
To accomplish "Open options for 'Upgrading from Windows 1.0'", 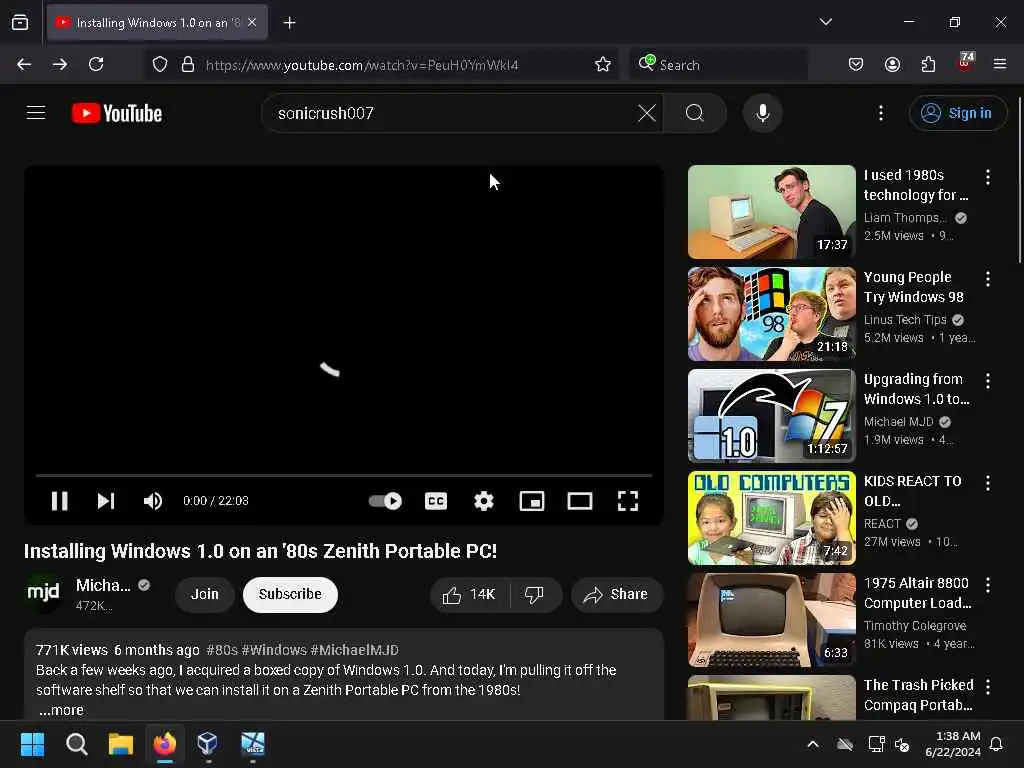I will (988, 381).
